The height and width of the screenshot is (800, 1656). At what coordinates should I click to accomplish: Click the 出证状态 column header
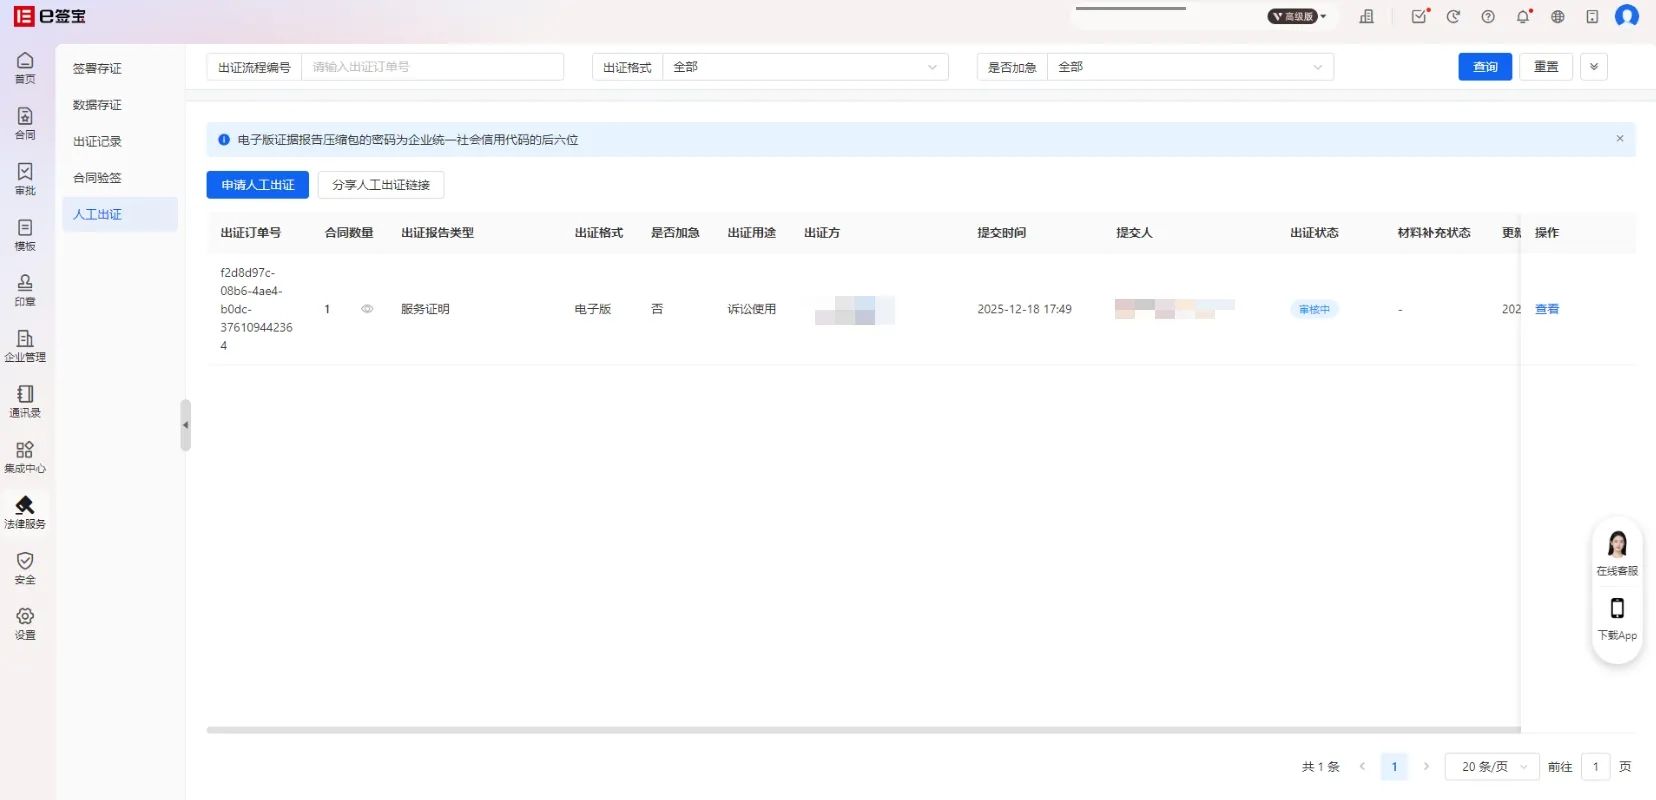[x=1314, y=233]
